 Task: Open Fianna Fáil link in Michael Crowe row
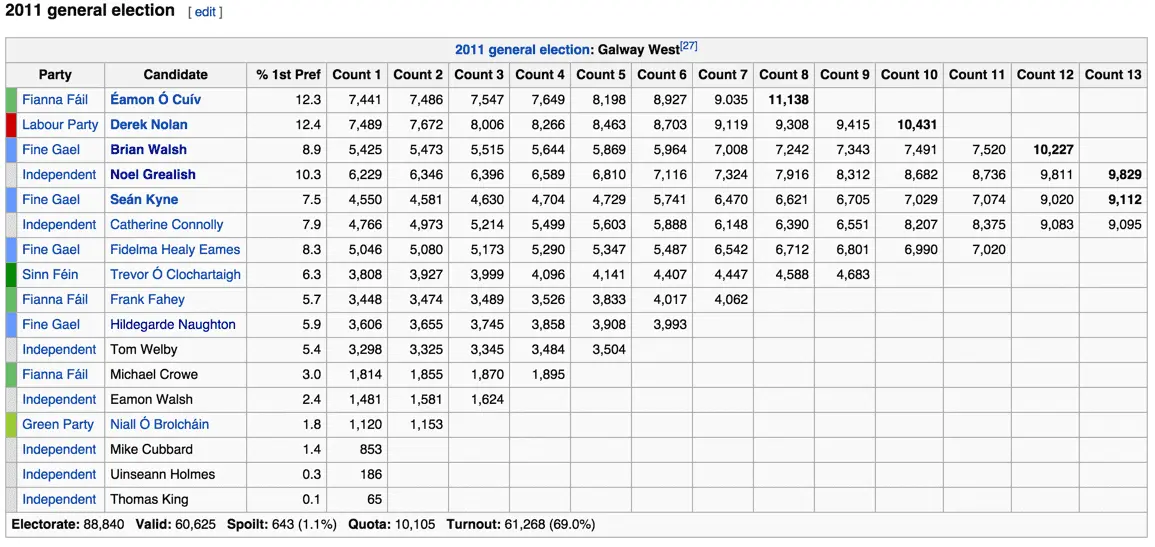55,374
